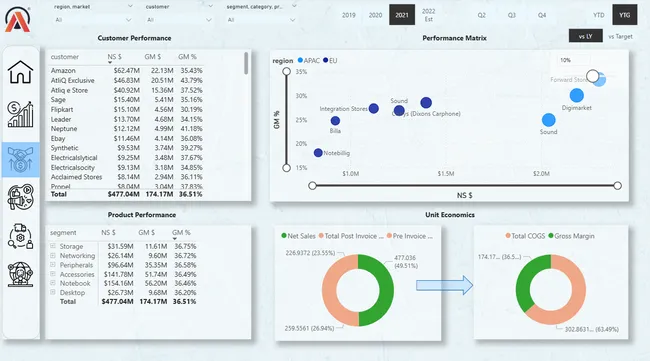Expand the customer slicer header chevron
650x361 pixels.
coord(211,6)
